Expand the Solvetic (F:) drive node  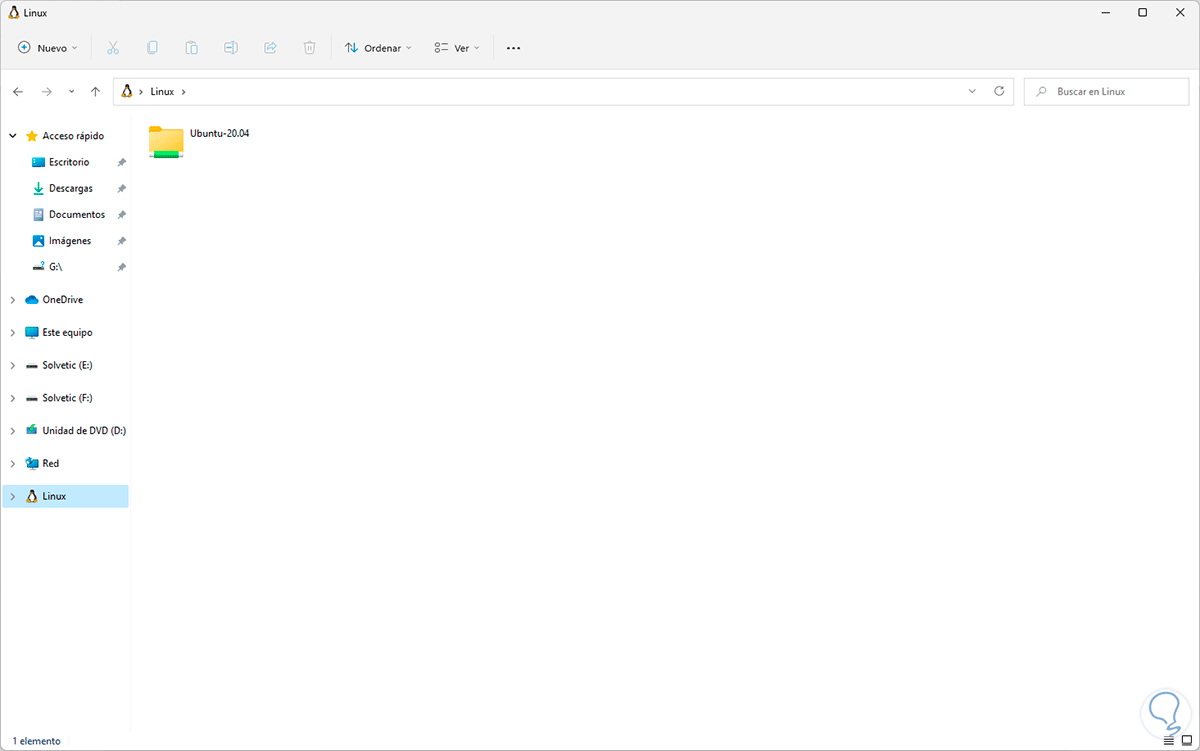click(x=12, y=398)
